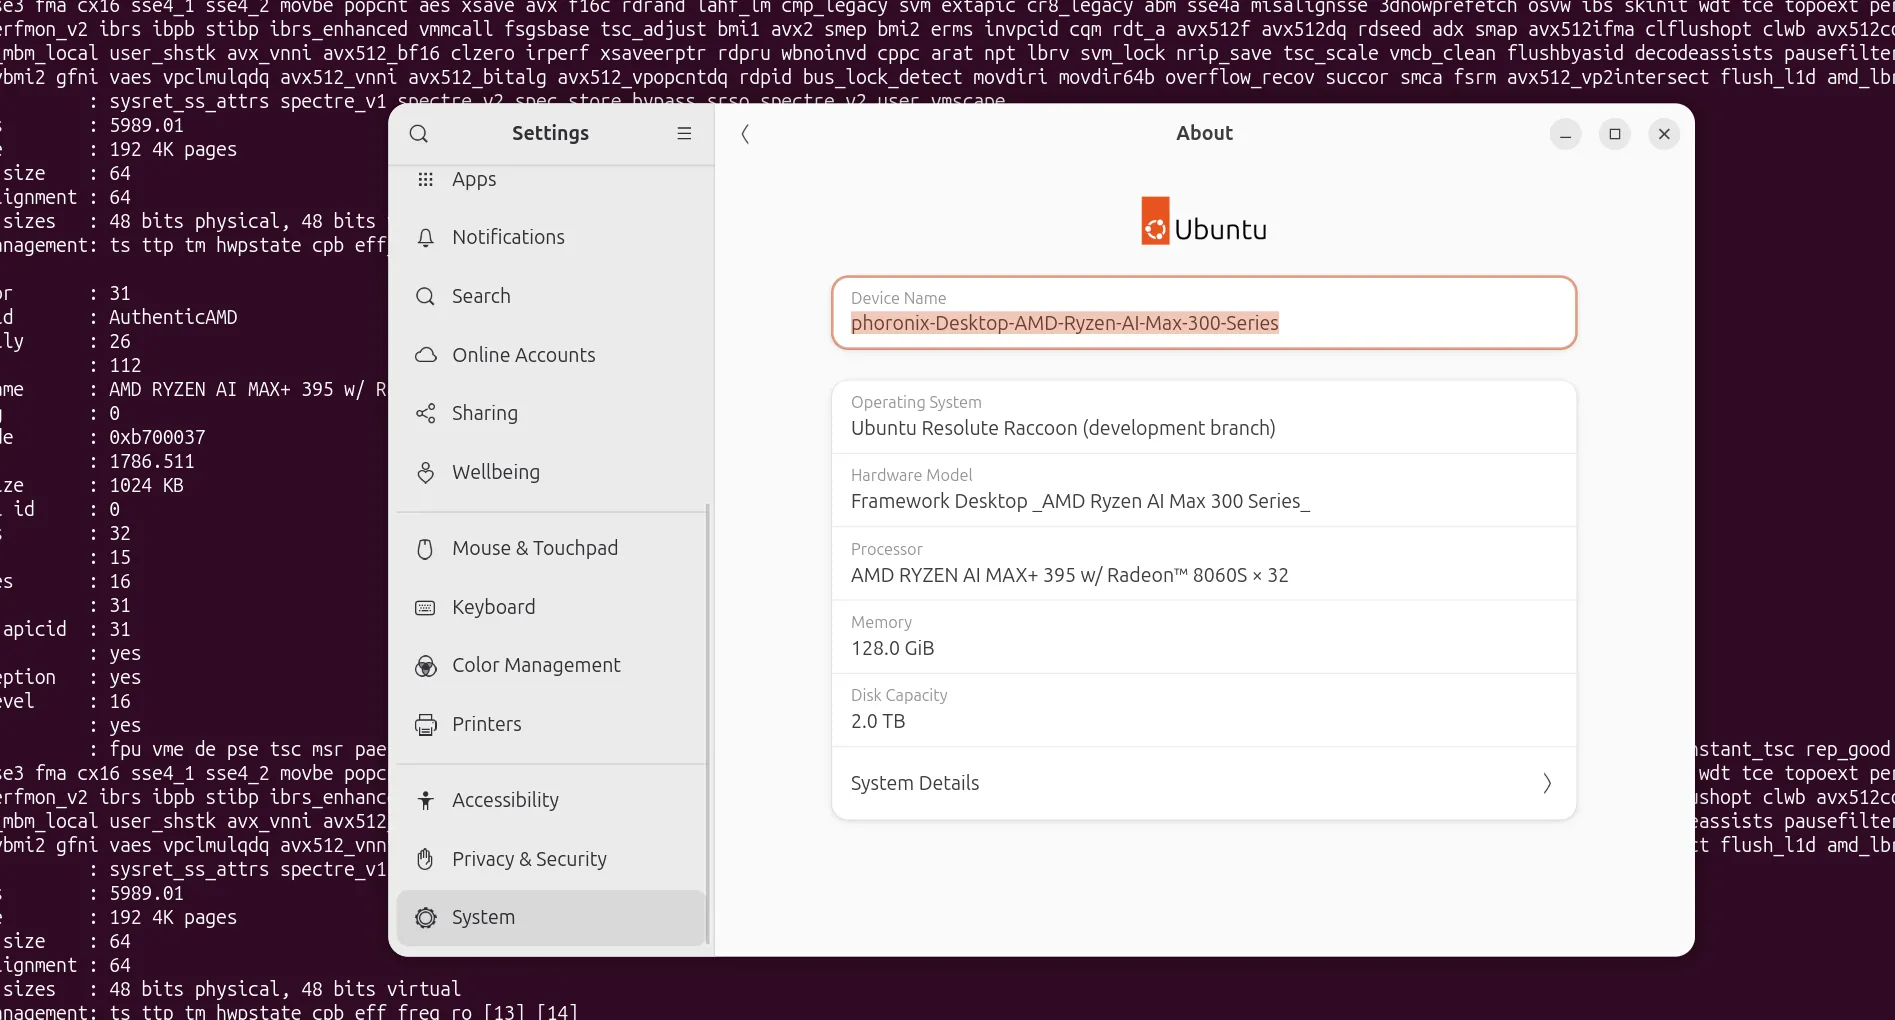Click the Accessibility figure icon
The image size is (1895, 1020).
coord(426,800)
